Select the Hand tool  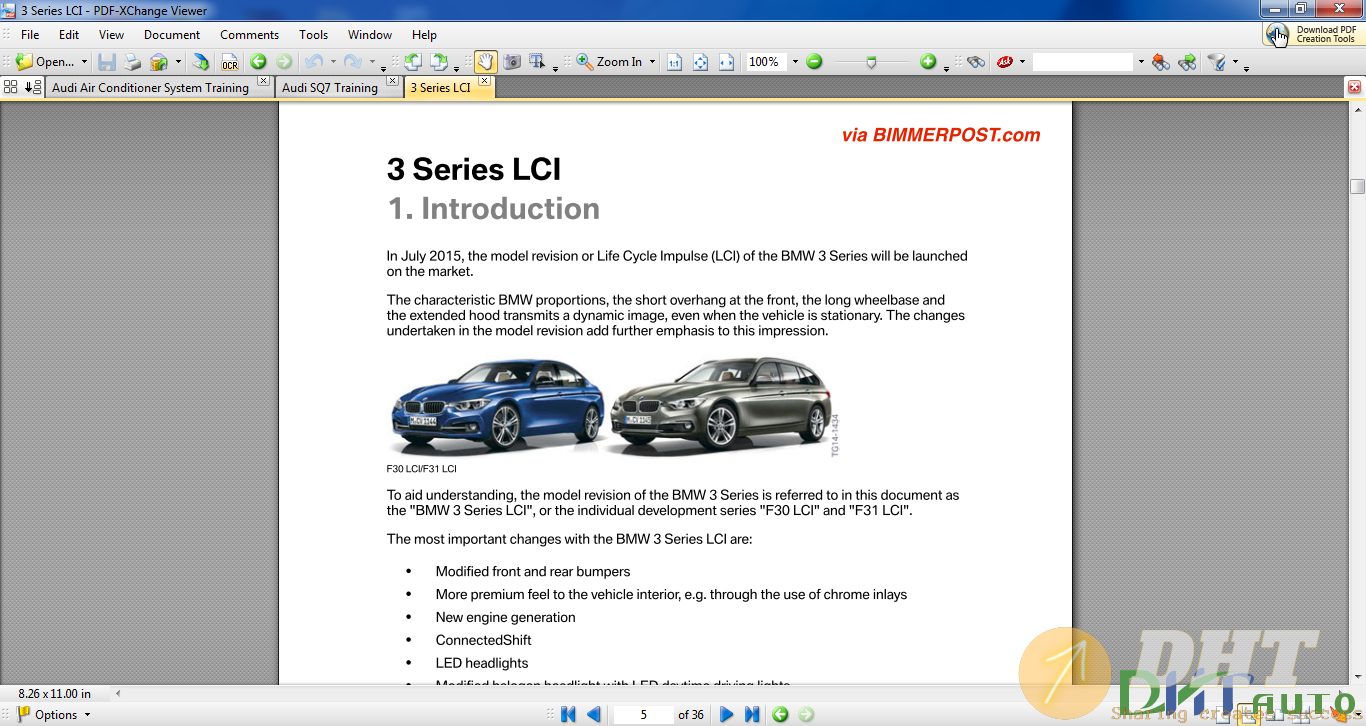[485, 62]
